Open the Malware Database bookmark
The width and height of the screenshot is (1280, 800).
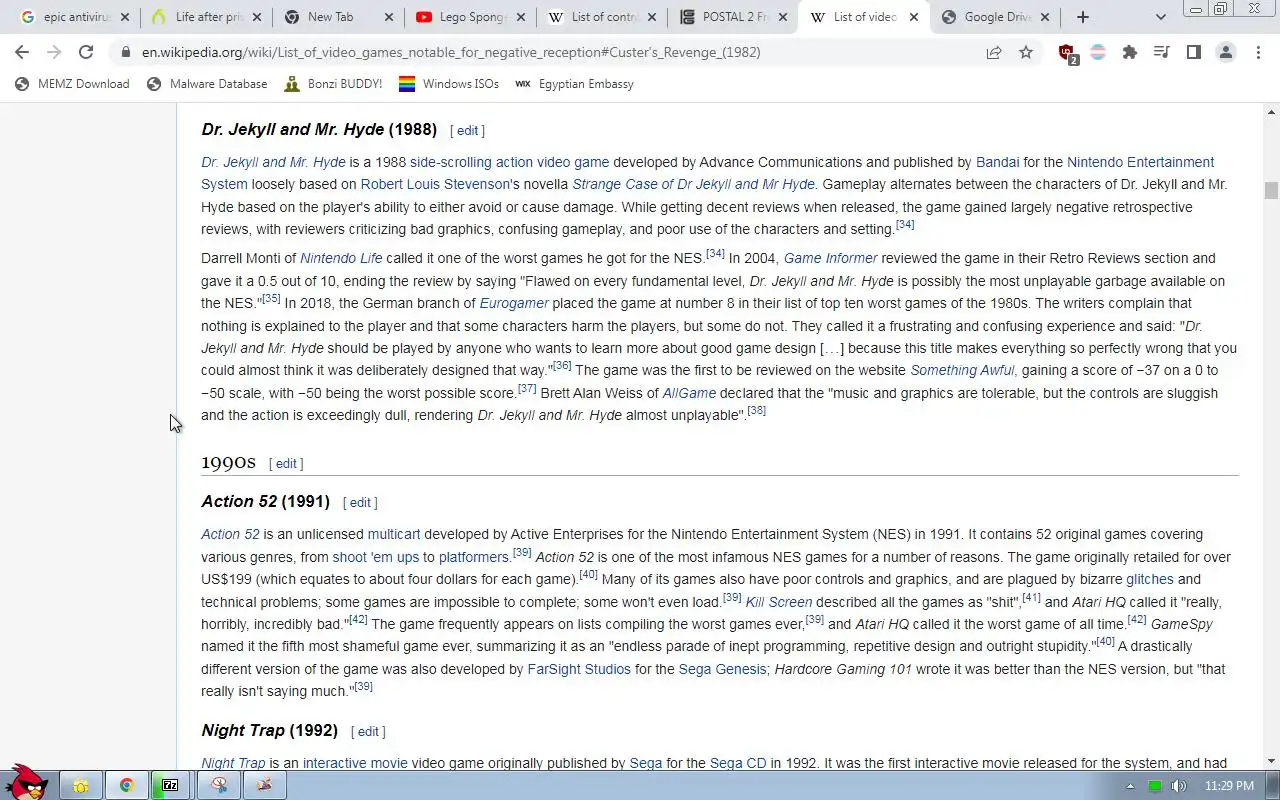pyautogui.click(x=207, y=84)
